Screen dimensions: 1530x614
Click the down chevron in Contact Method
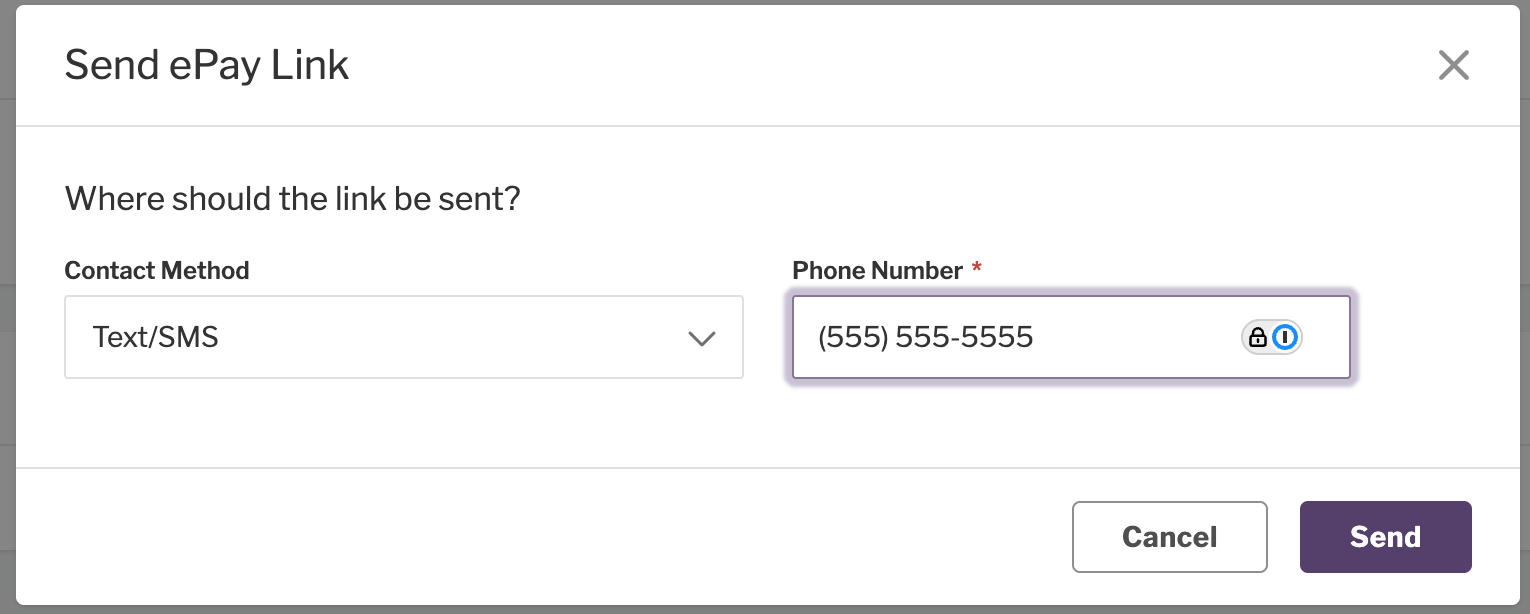[x=702, y=338]
